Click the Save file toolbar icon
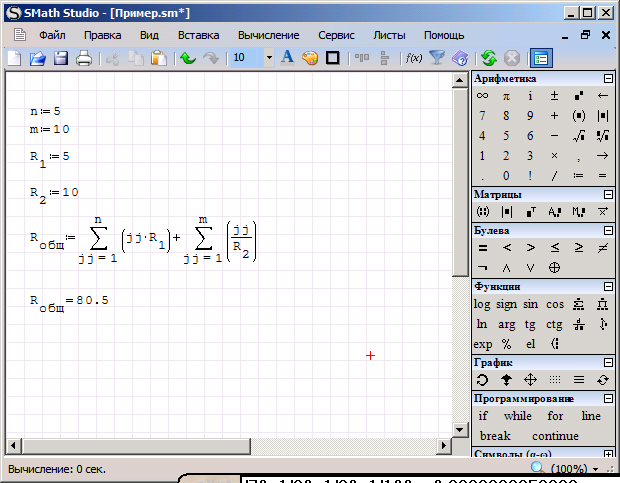The image size is (620, 483). pyautogui.click(x=61, y=58)
